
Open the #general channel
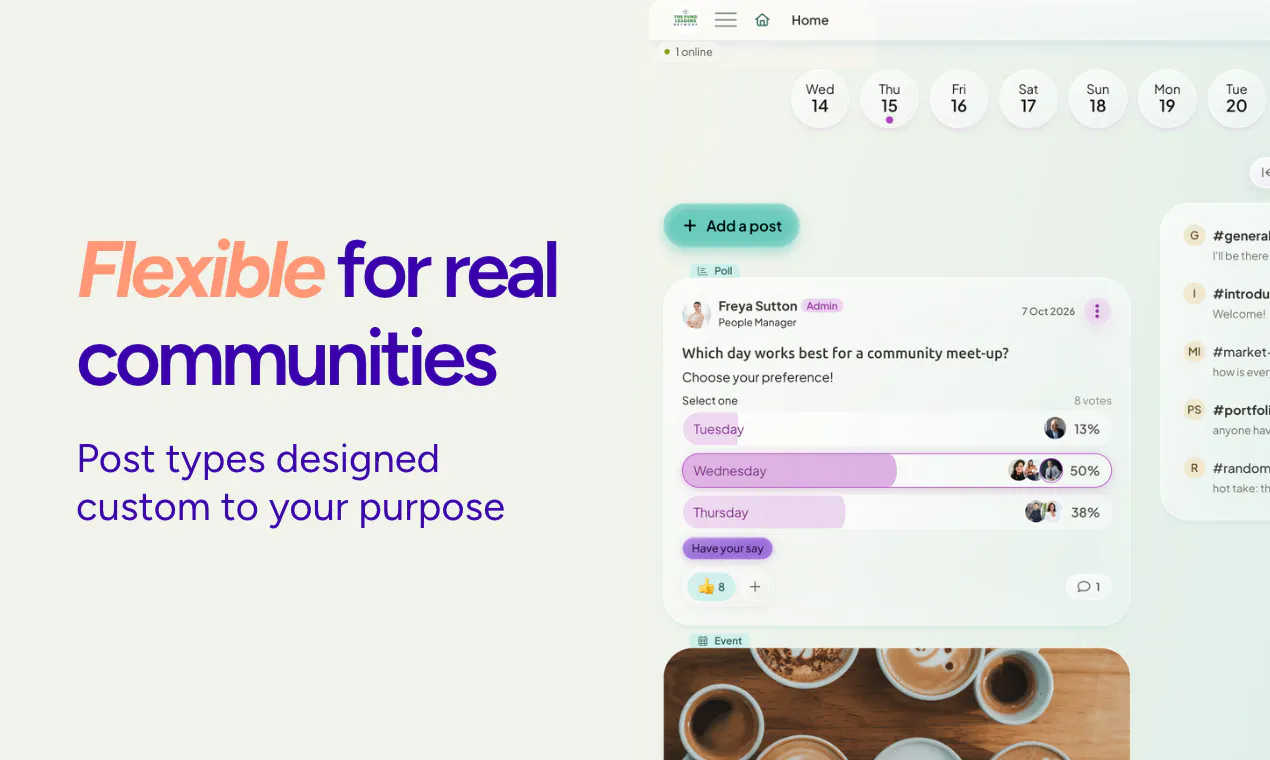1241,236
